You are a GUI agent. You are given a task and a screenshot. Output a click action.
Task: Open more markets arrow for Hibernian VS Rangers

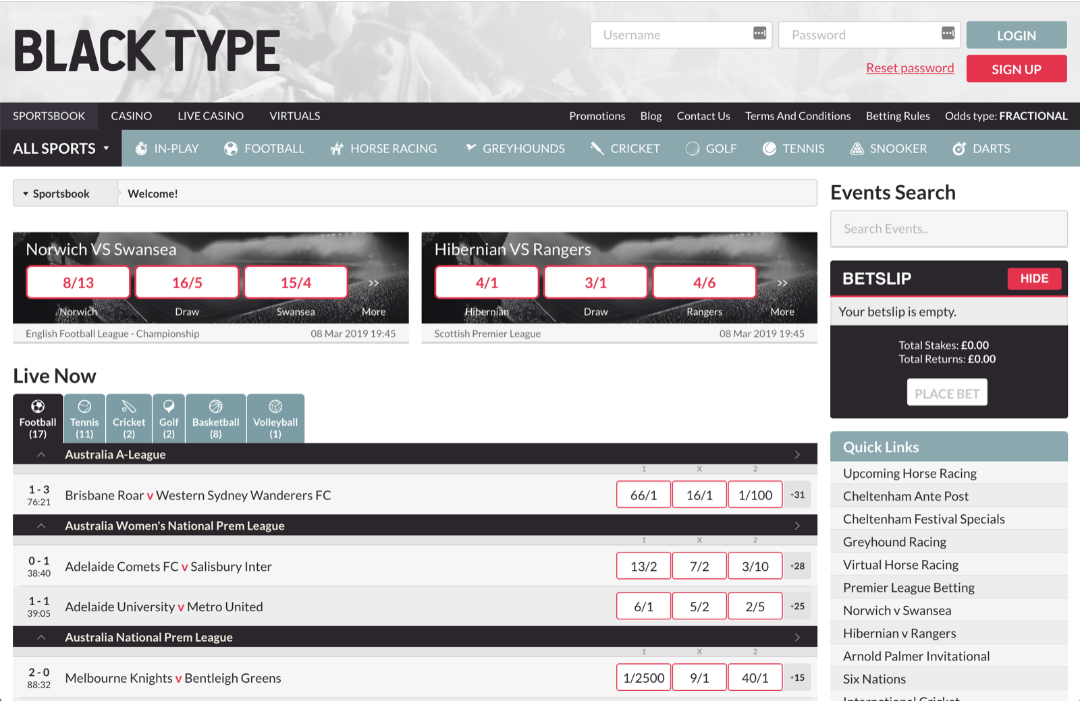pos(782,283)
